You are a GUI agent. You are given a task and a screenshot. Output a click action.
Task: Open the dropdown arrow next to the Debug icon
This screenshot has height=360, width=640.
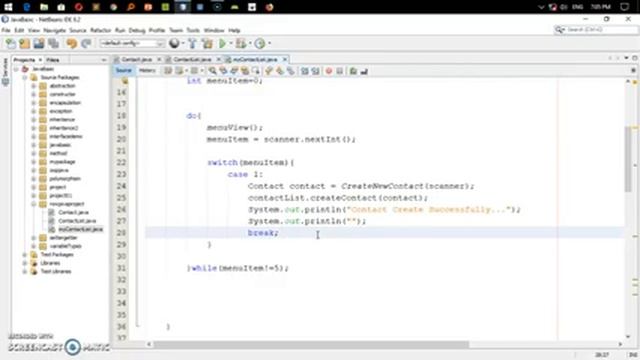(250, 43)
